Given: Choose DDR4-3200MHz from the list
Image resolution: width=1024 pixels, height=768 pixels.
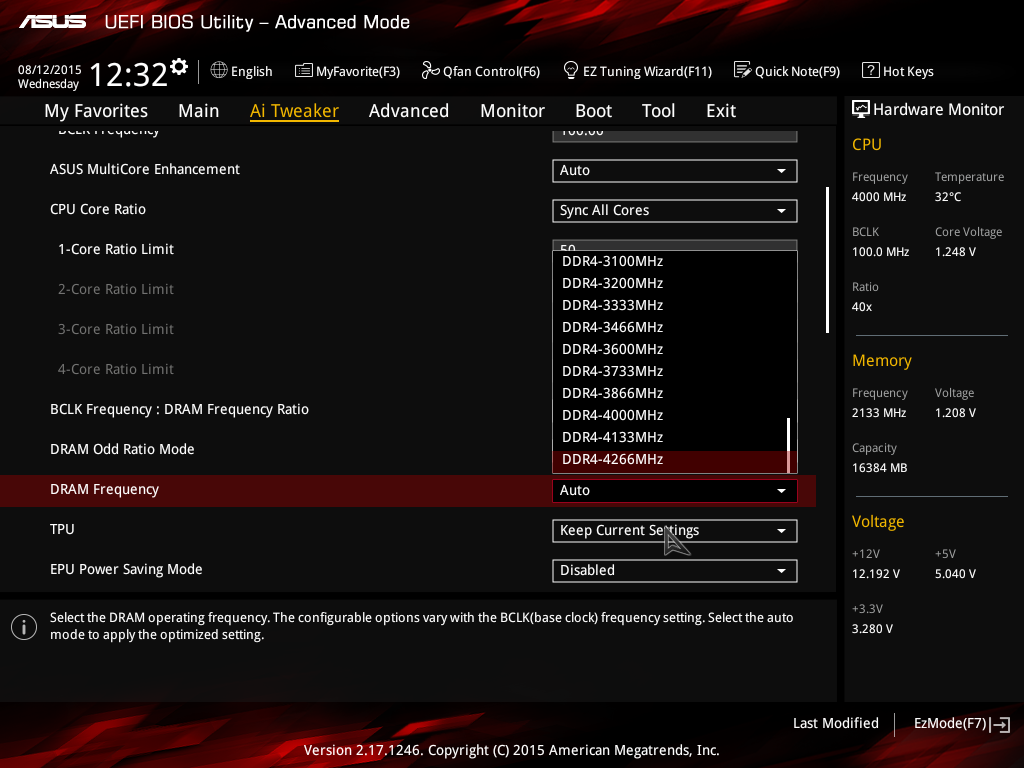Looking at the screenshot, I should (x=669, y=283).
